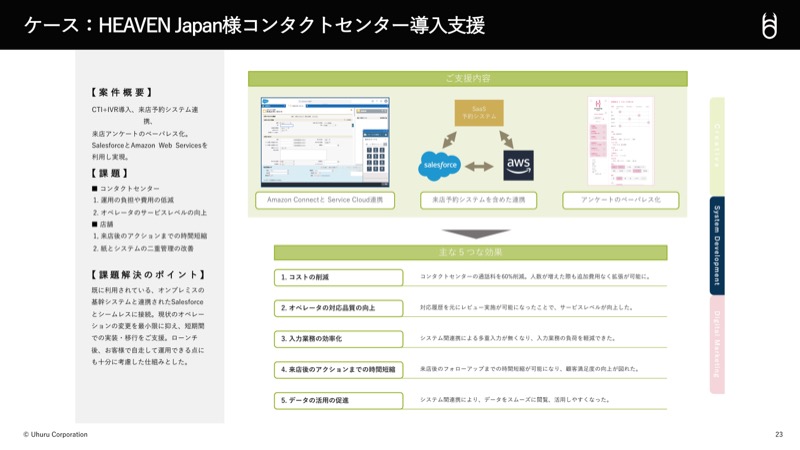Screen dimensions: 800x450
Task: Click the ■ コンタクトセンター bullet
Action: (x=126, y=189)
